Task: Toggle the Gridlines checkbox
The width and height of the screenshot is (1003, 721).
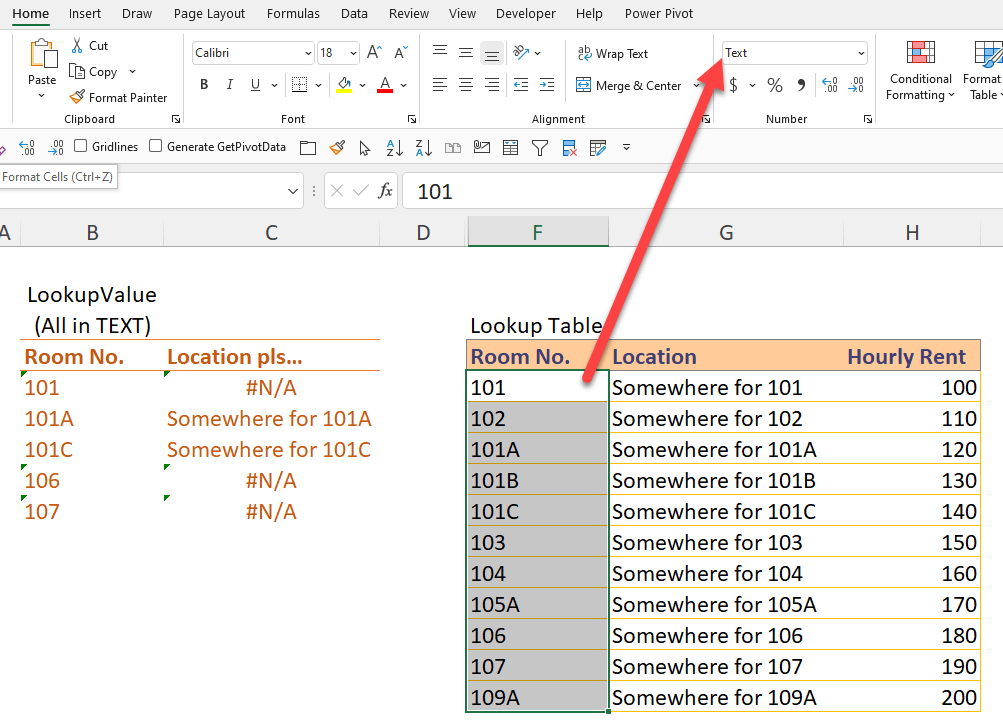Action: point(80,145)
